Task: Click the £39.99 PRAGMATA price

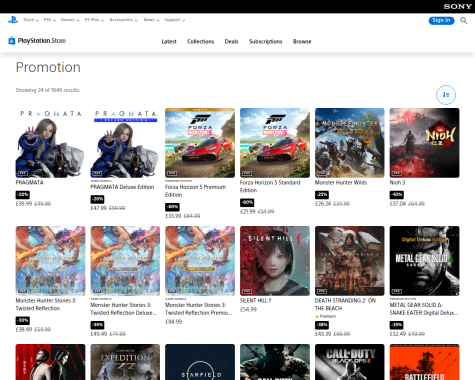Action: (x=24, y=204)
